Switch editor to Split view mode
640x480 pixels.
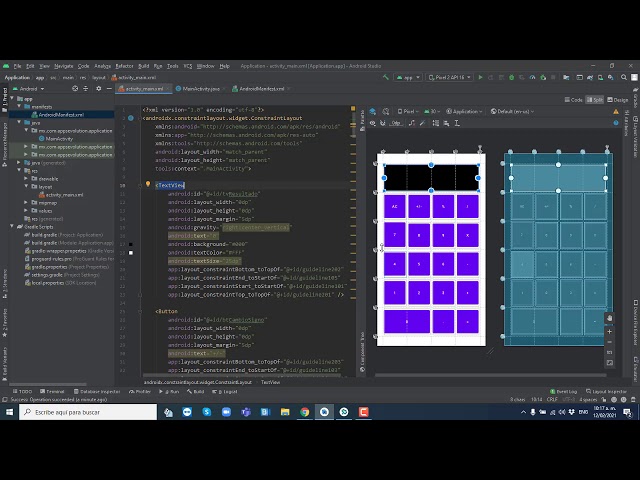(x=595, y=100)
